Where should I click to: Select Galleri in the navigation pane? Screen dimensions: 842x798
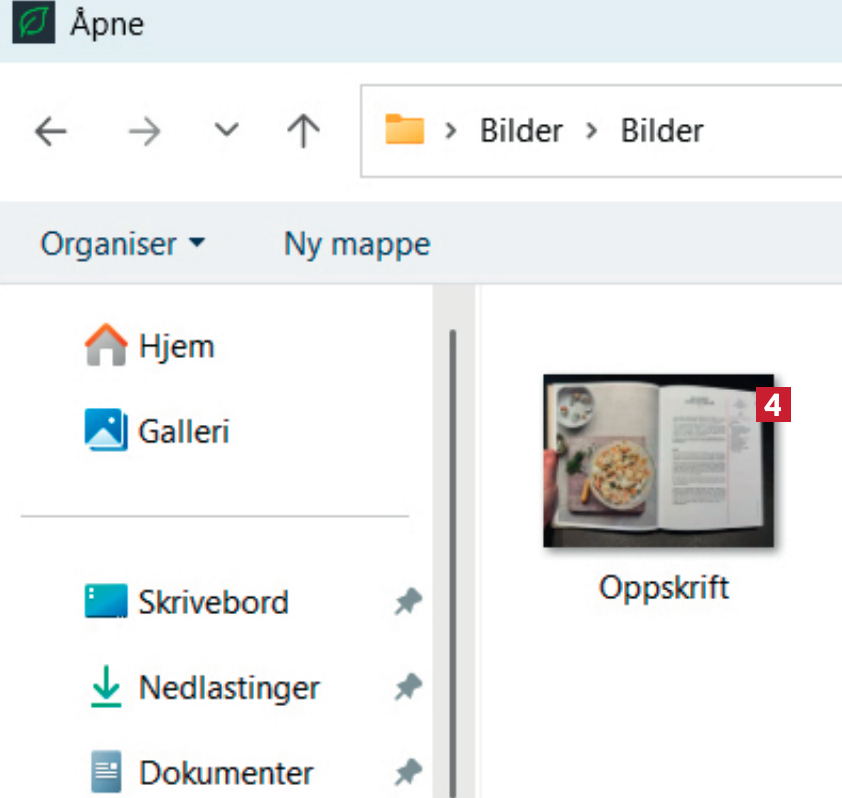(157, 431)
